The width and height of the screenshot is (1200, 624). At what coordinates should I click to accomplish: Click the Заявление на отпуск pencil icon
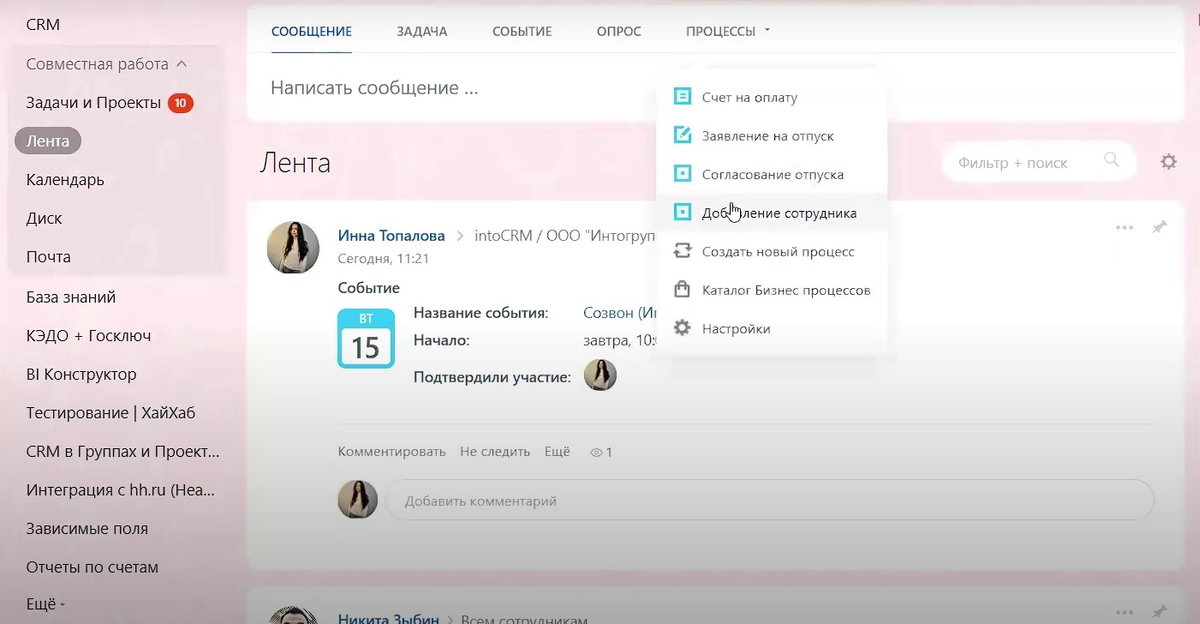pyautogui.click(x=682, y=135)
